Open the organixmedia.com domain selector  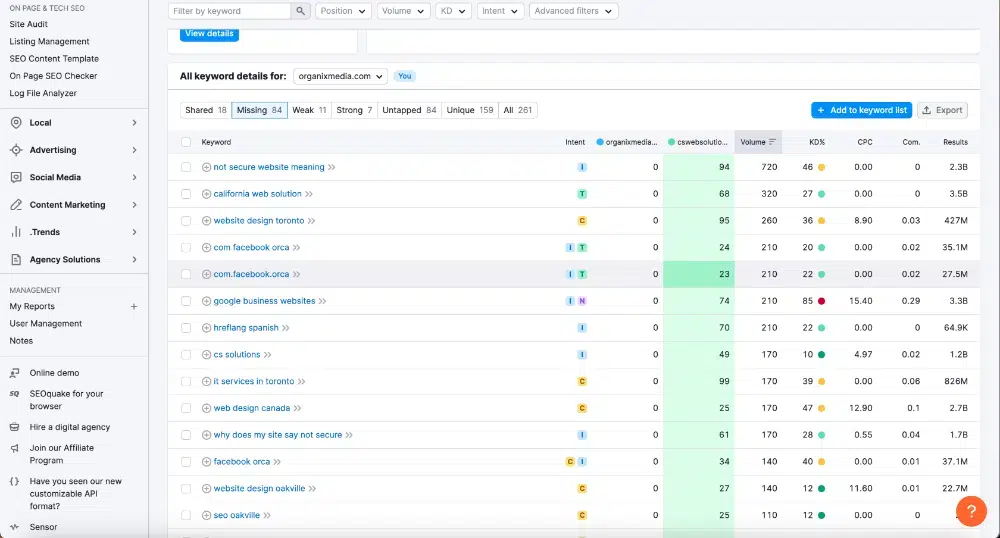click(x=341, y=76)
